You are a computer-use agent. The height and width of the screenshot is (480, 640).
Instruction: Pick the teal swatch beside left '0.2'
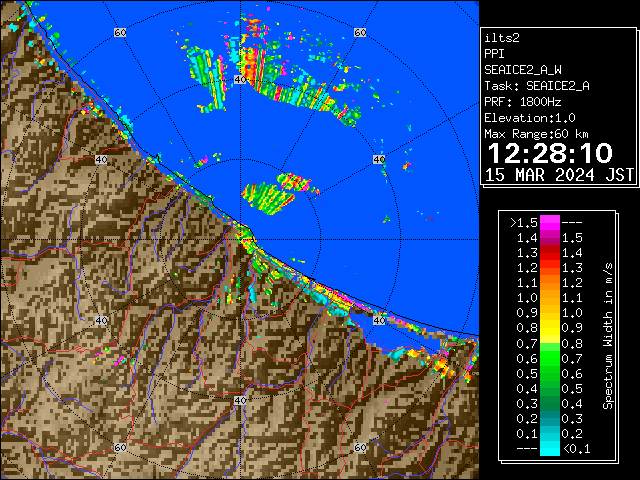tap(550, 419)
